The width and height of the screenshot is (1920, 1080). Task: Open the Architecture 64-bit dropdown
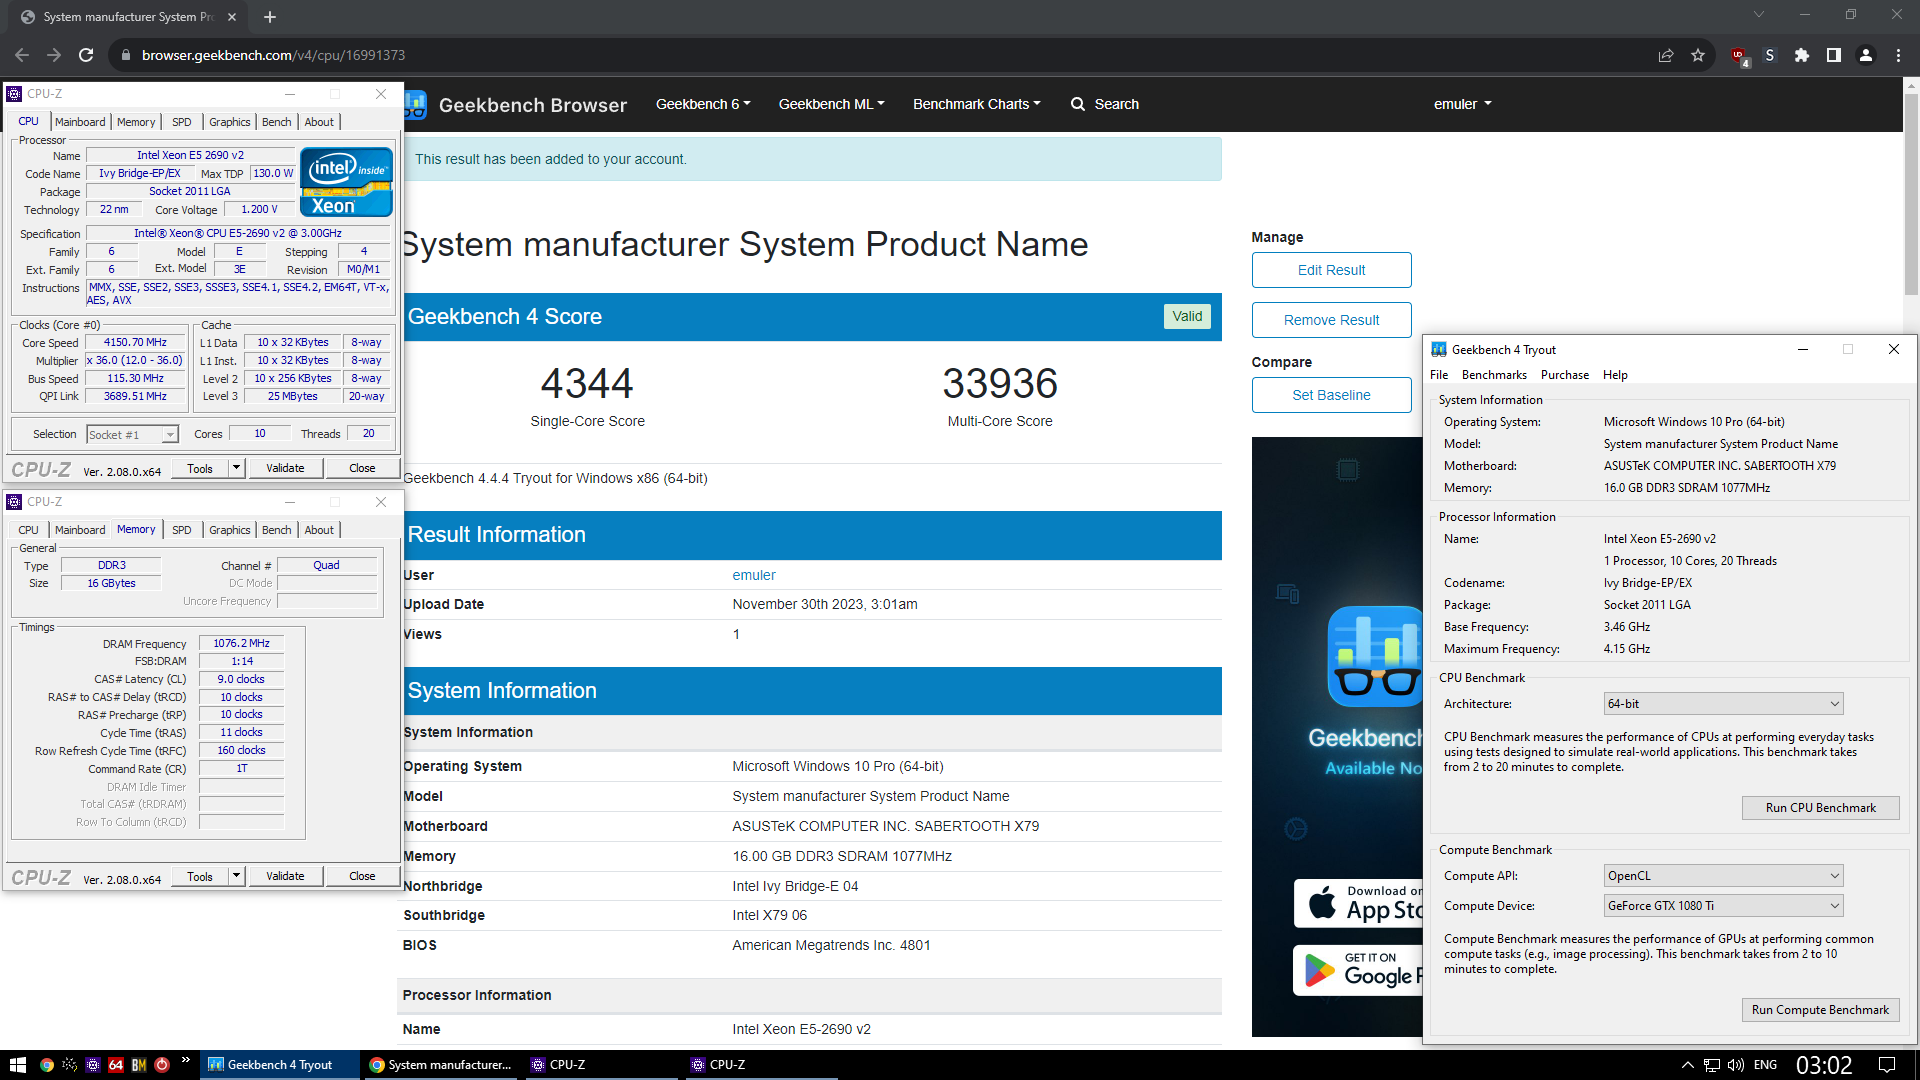click(1723, 704)
